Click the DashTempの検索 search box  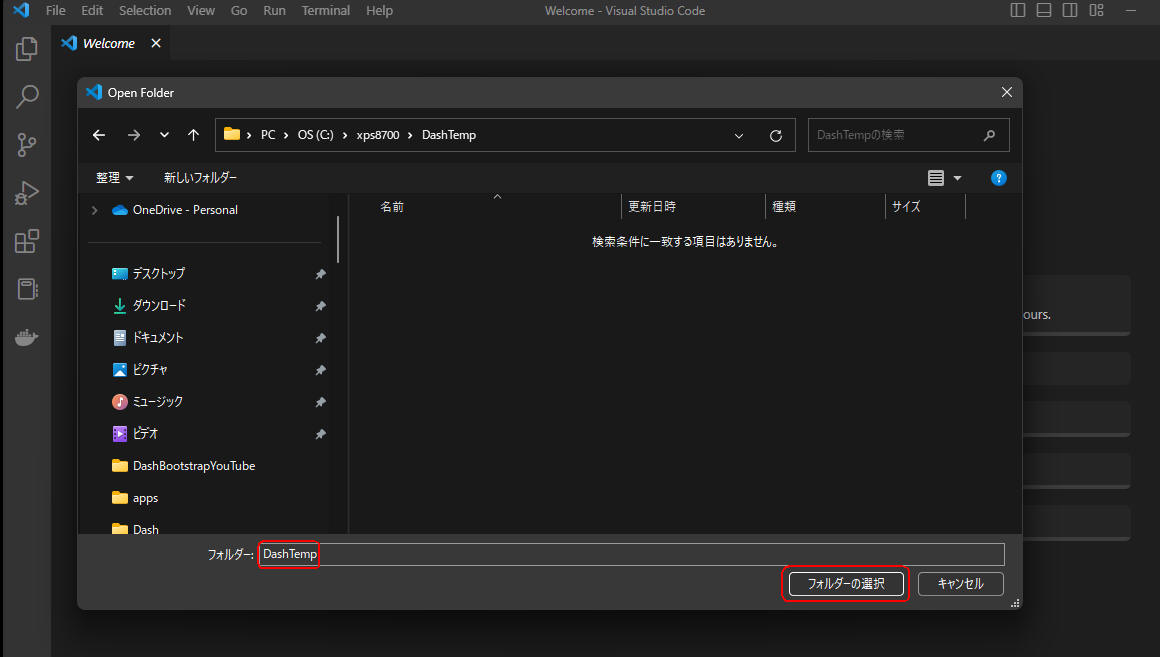908,135
